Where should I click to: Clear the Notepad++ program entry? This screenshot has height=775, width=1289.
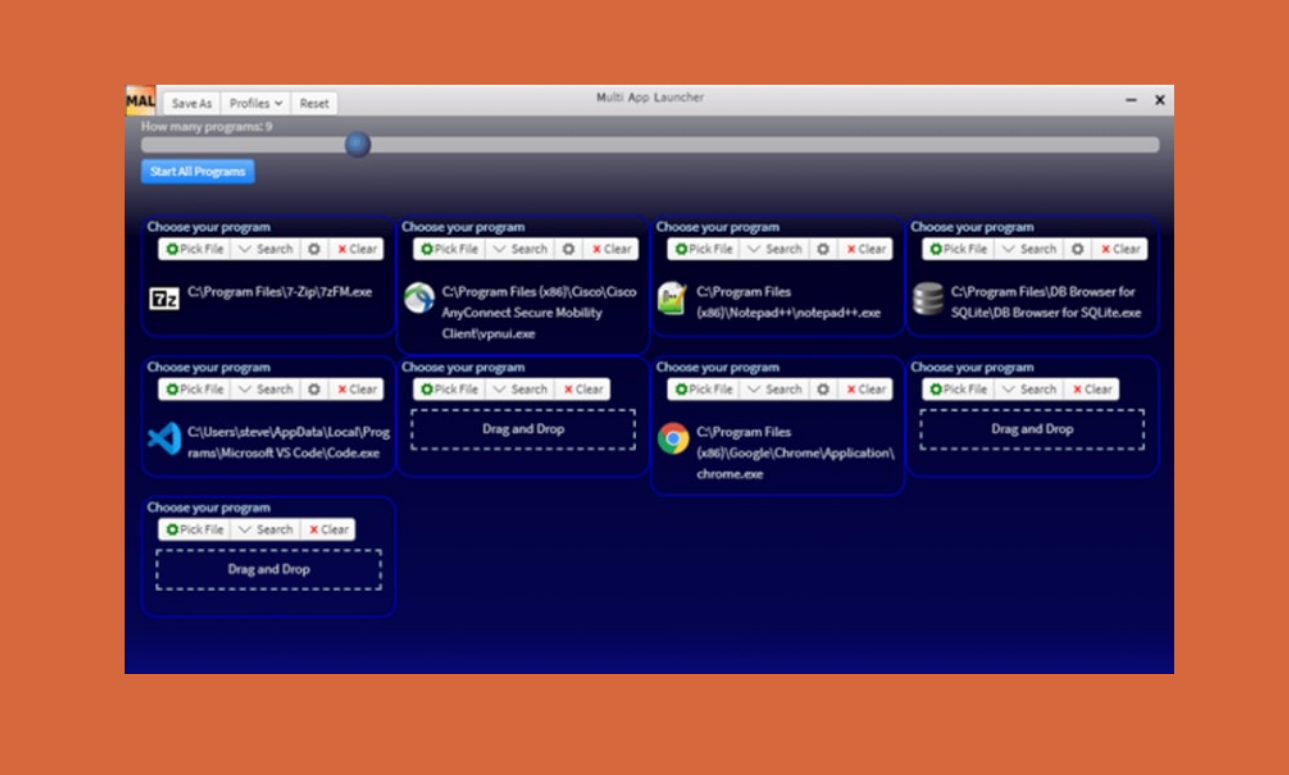click(865, 249)
